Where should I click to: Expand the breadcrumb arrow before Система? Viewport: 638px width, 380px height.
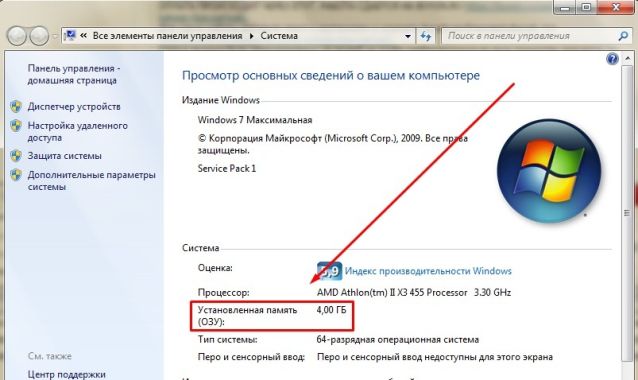point(251,36)
